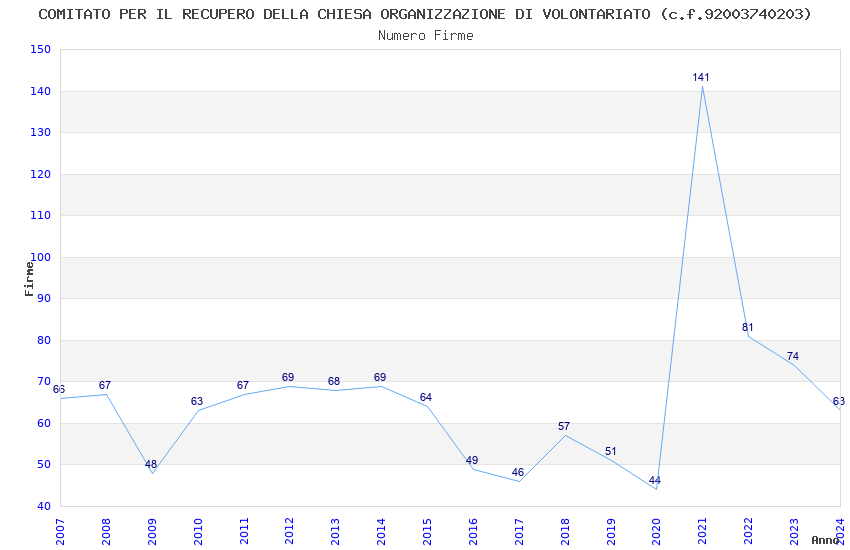Click the 2020 year label

(656, 532)
